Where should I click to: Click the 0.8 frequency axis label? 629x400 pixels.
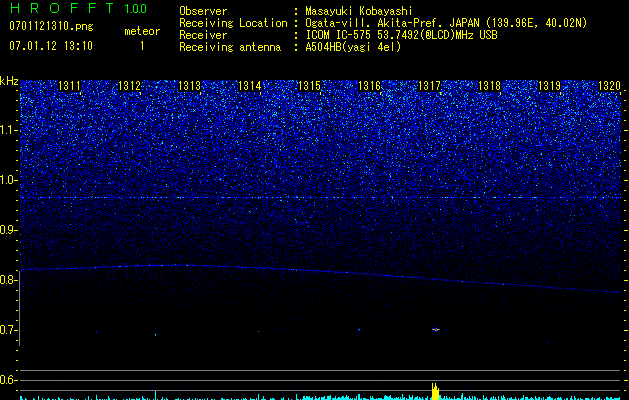pos(9,280)
